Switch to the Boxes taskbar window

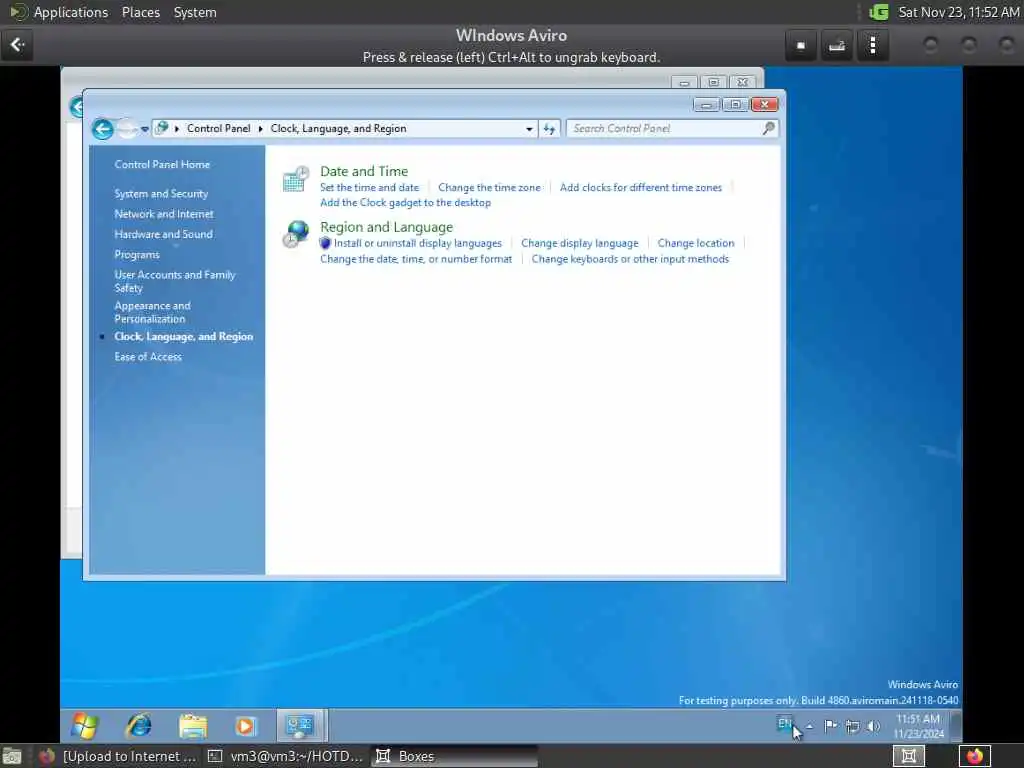455,756
